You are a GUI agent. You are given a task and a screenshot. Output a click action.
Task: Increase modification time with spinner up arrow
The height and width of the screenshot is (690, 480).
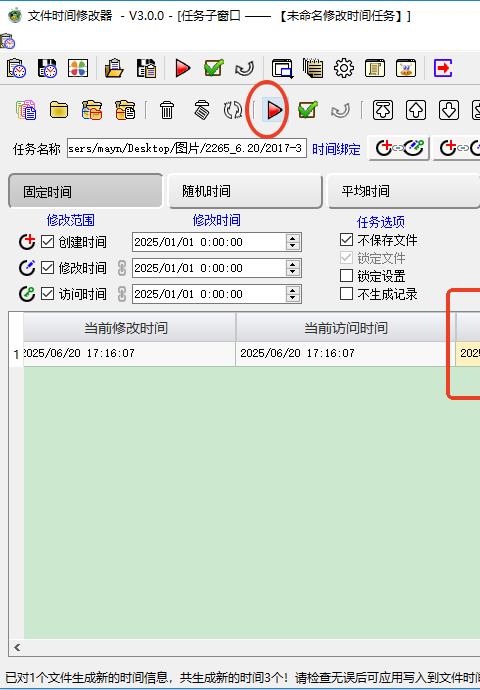coord(293,264)
